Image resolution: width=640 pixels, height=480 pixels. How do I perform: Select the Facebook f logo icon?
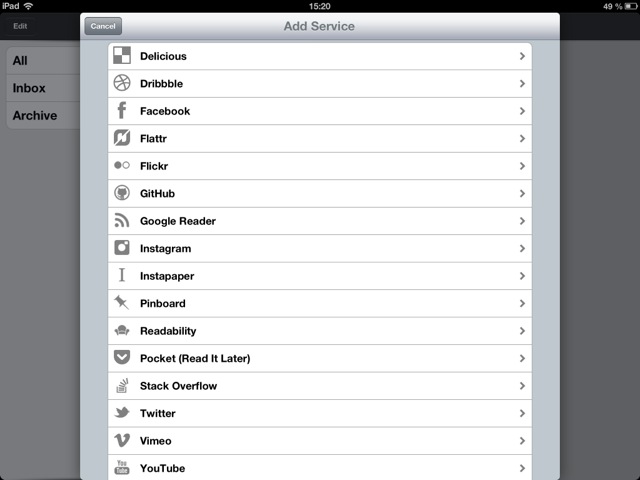tap(122, 110)
